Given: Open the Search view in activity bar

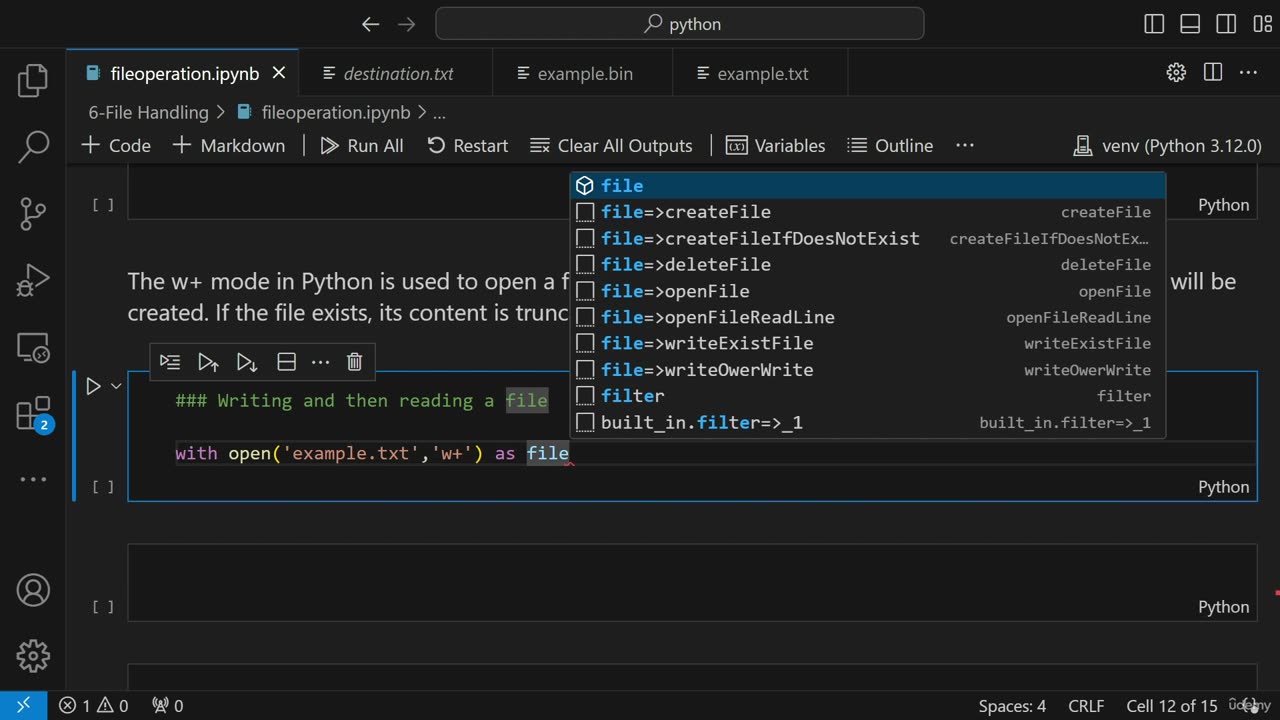Looking at the screenshot, I should pyautogui.click(x=33, y=146).
